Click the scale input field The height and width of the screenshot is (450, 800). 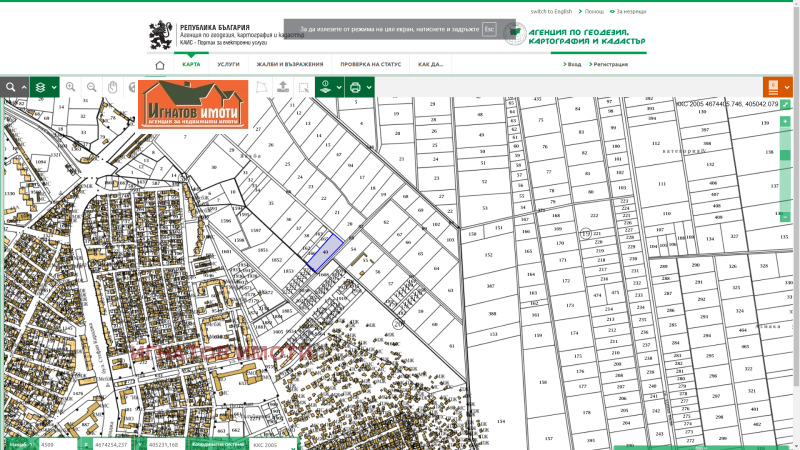pyautogui.click(x=57, y=443)
